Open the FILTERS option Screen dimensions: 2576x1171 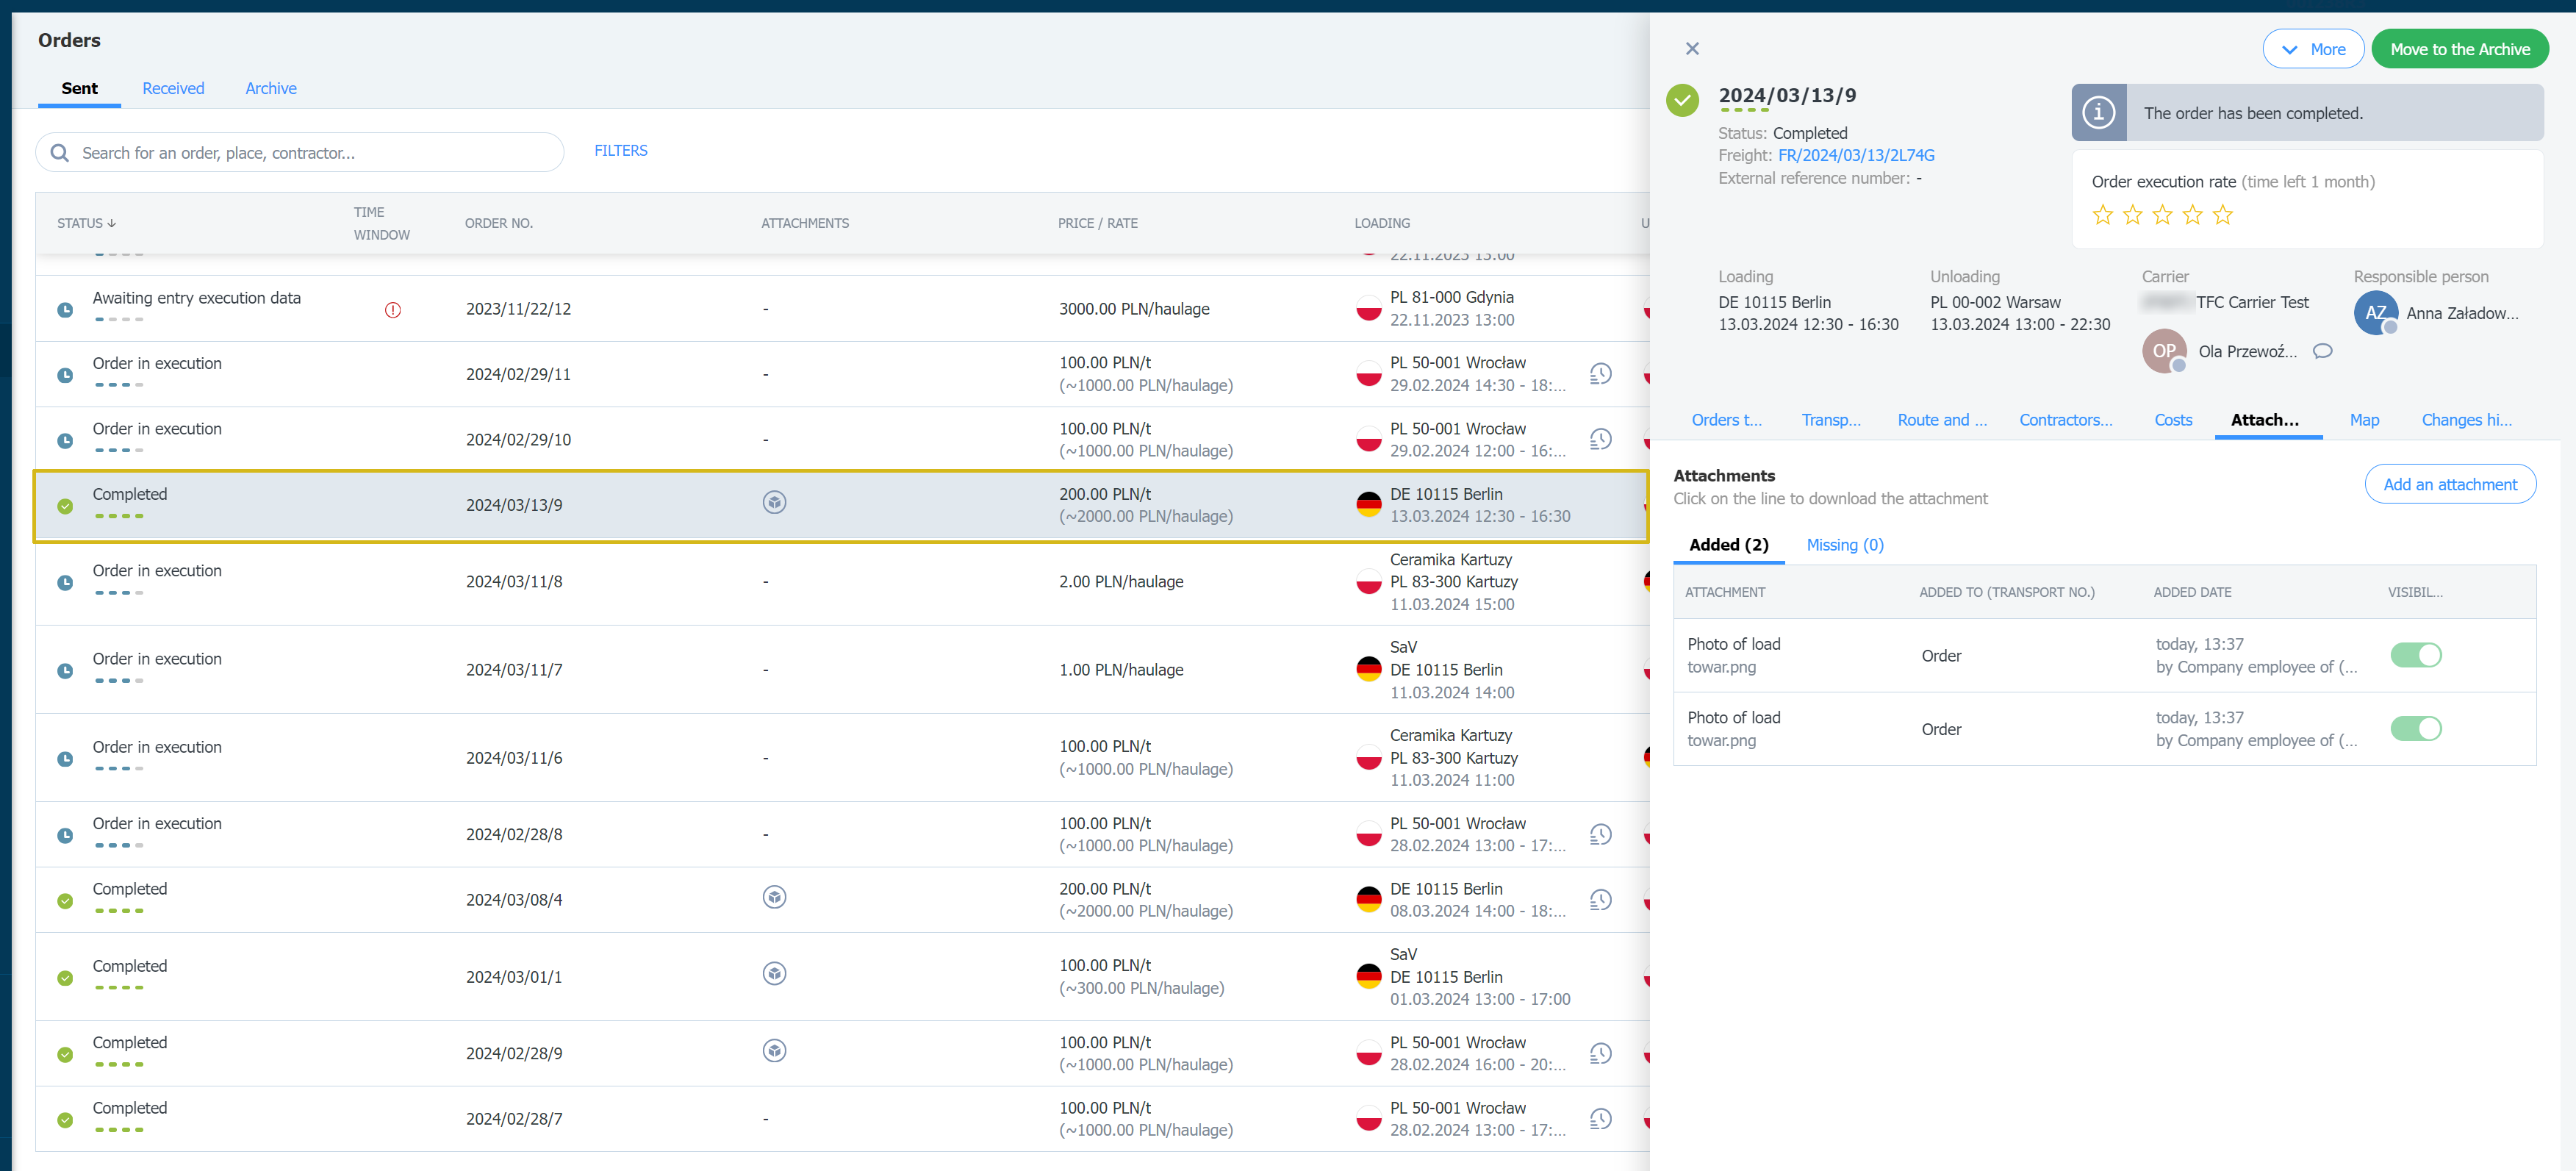tap(621, 150)
